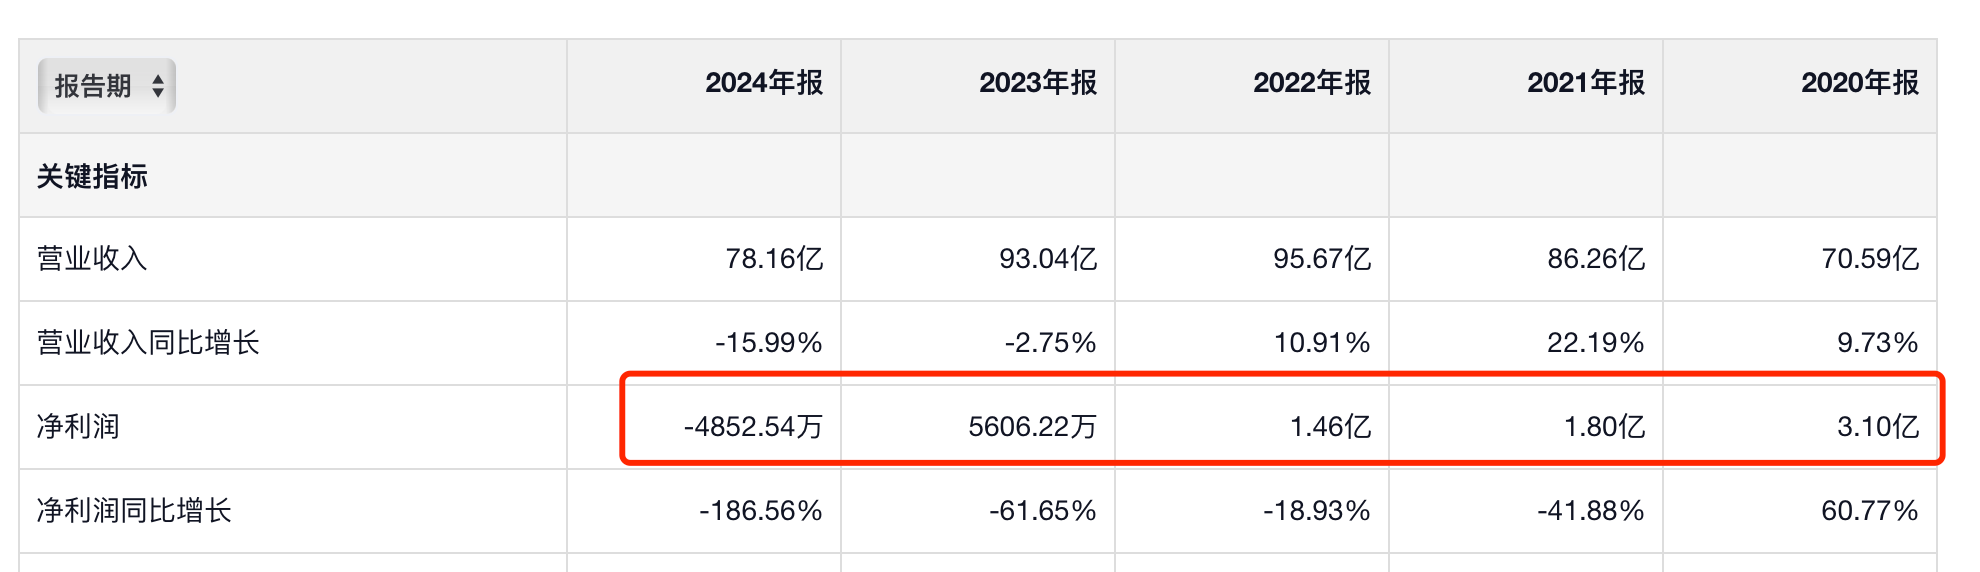The width and height of the screenshot is (1980, 572).
Task: Click the 60.77% net profit growth cell
Action: click(1869, 511)
